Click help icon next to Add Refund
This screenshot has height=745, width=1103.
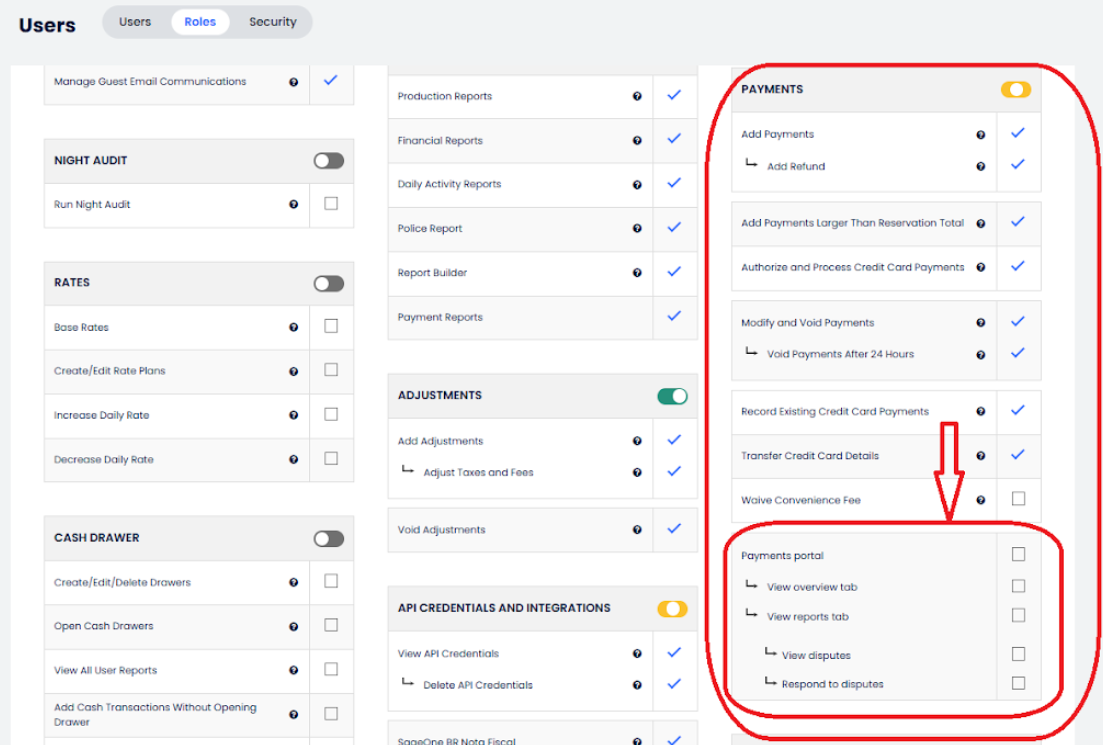tap(981, 166)
